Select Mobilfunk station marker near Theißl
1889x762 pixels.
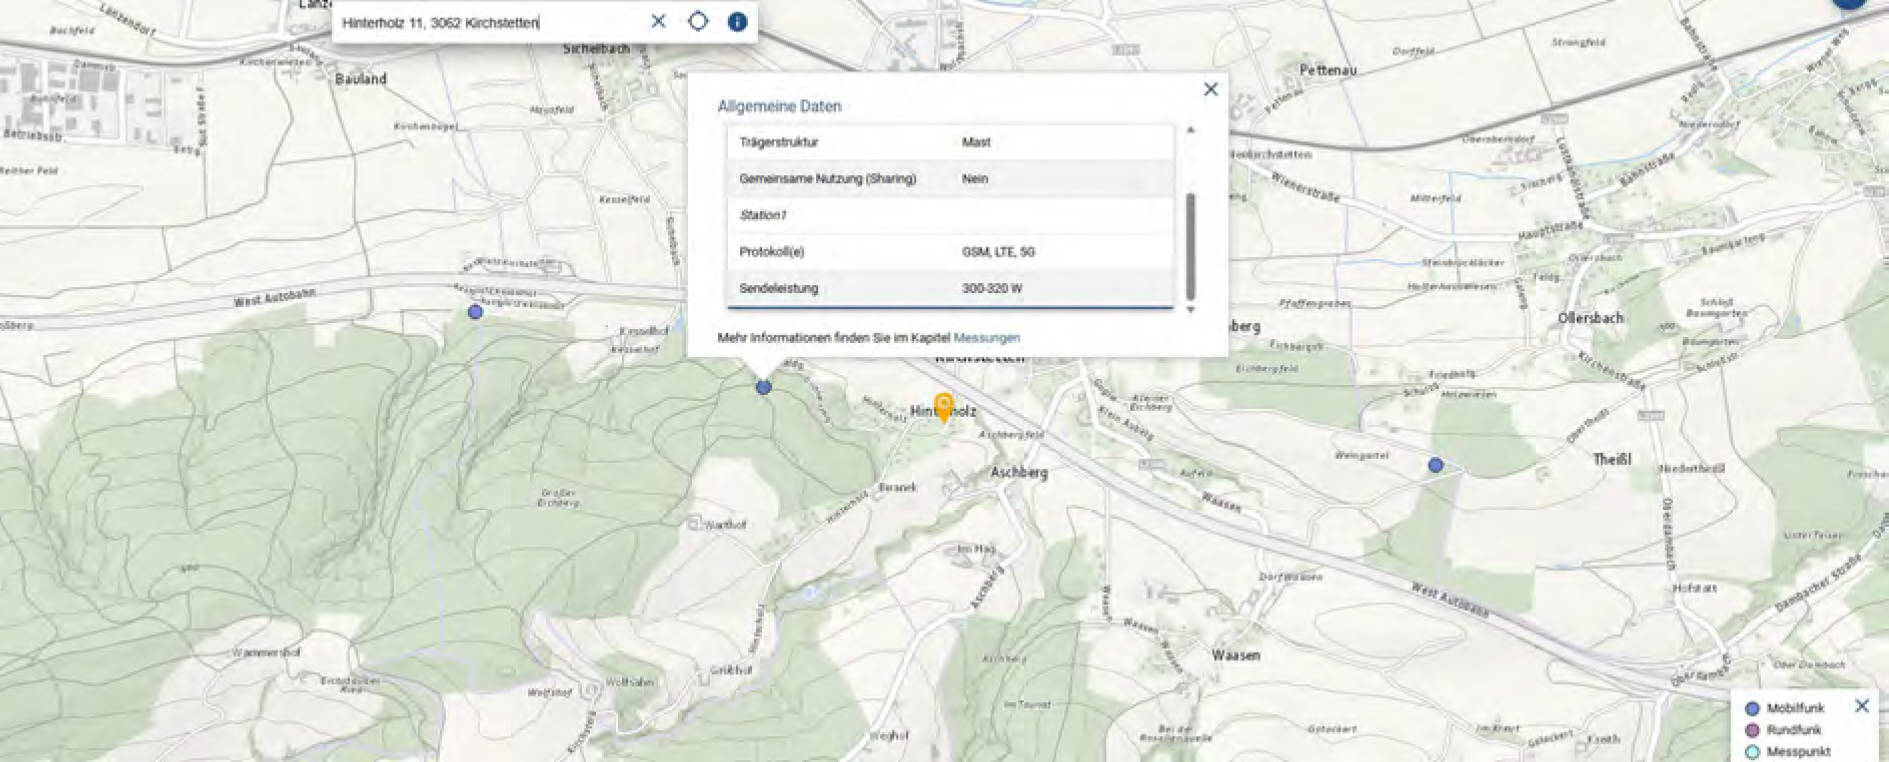(1435, 465)
